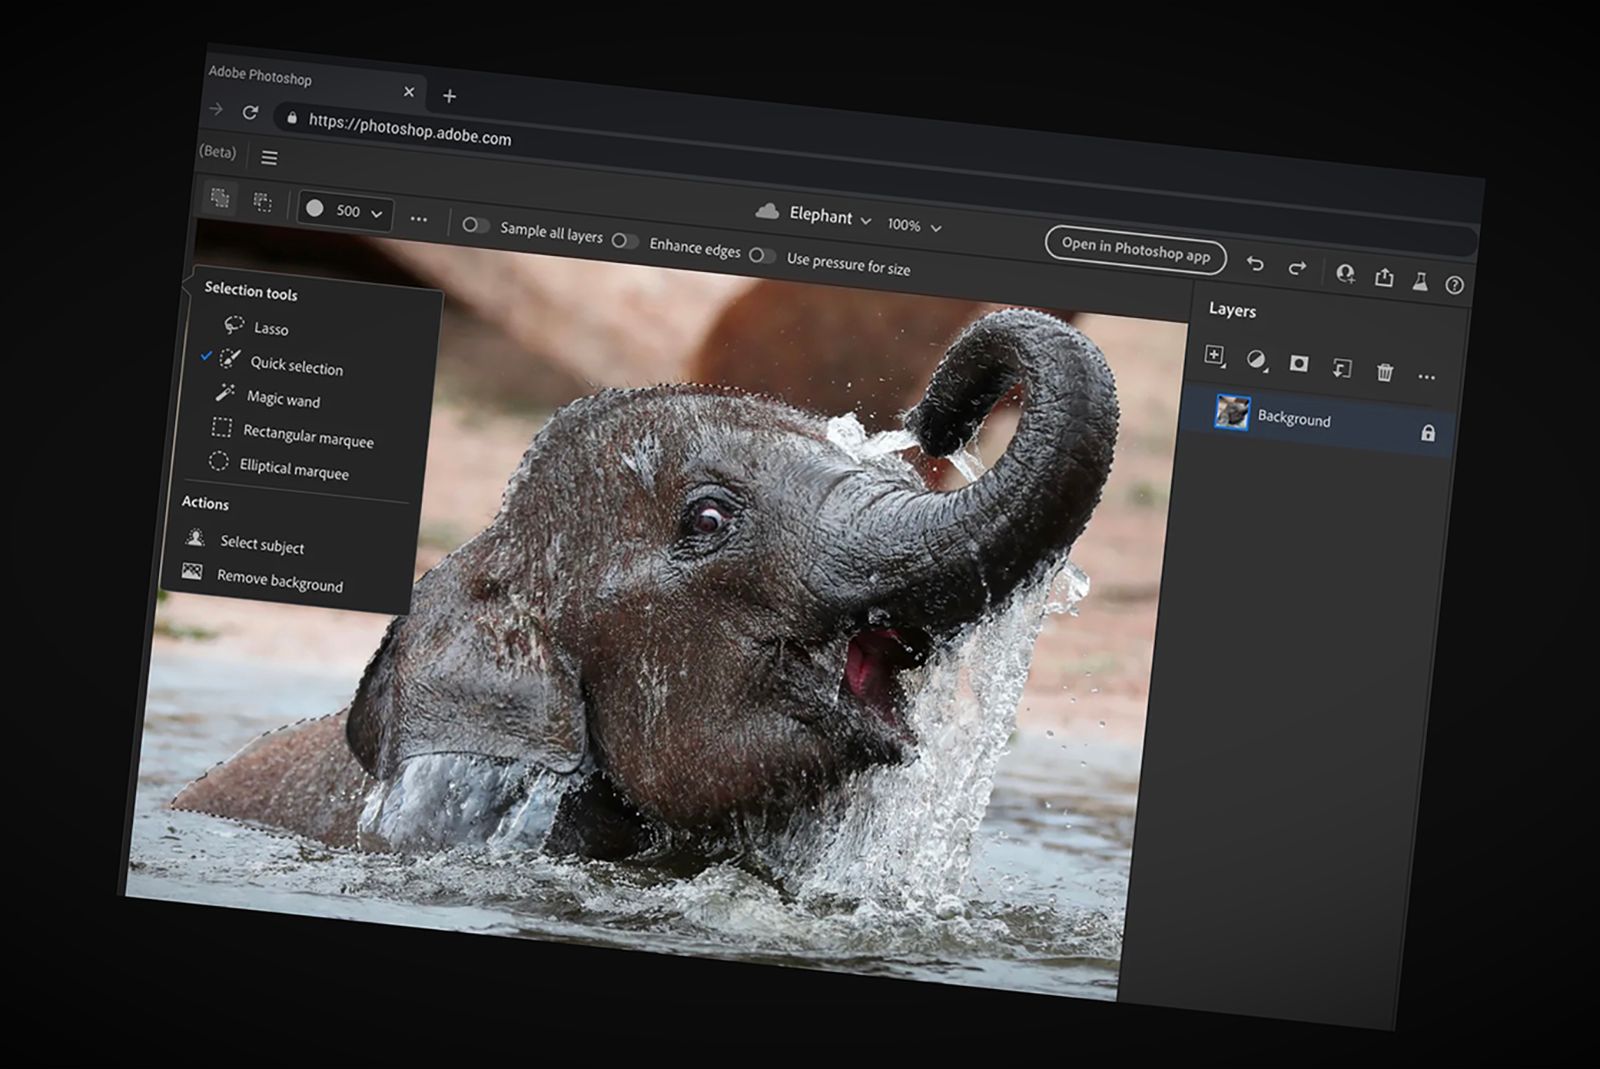
Task: Turn on Use pressure for size
Action: pos(762,255)
